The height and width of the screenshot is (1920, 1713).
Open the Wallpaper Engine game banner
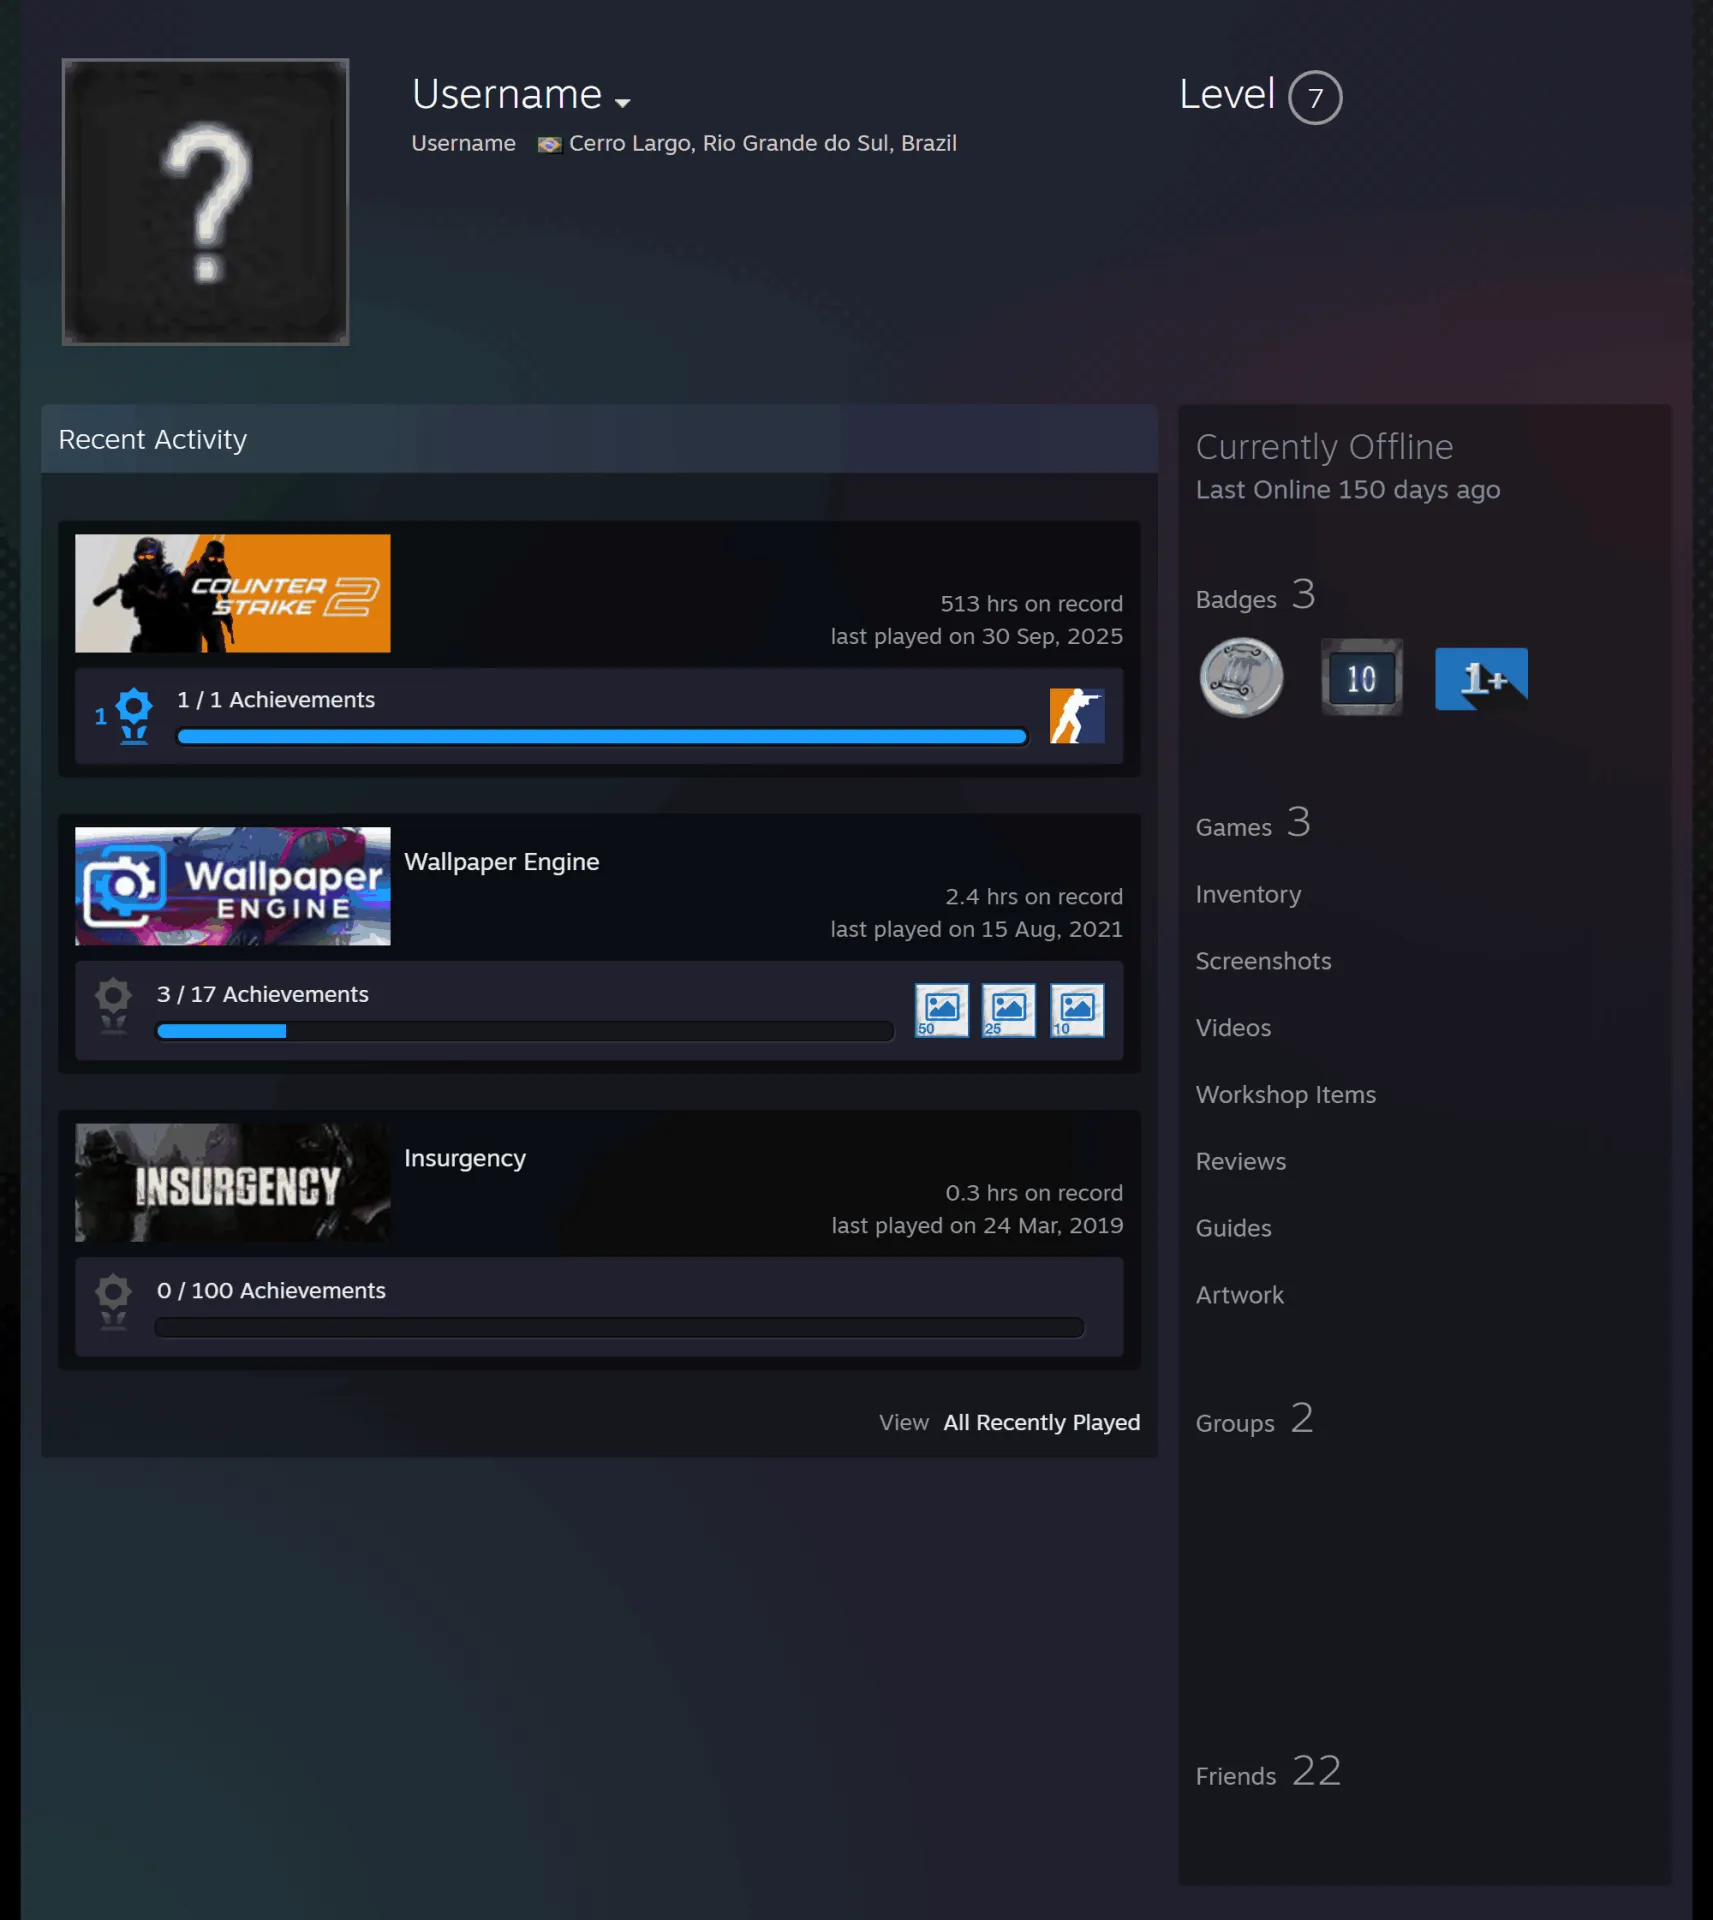pyautogui.click(x=233, y=886)
